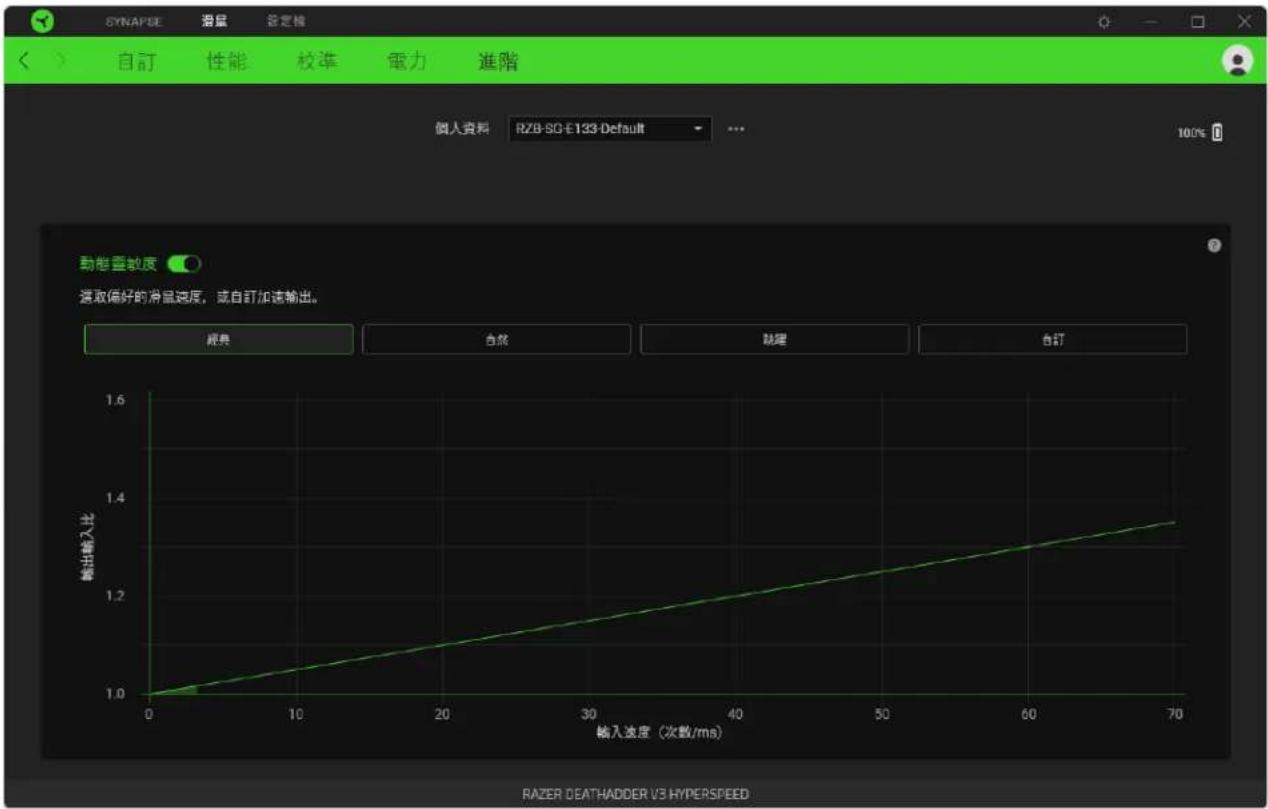Click the 1.6 value on vertical axis
Viewport: 1268px width, 809px height.
tap(115, 400)
